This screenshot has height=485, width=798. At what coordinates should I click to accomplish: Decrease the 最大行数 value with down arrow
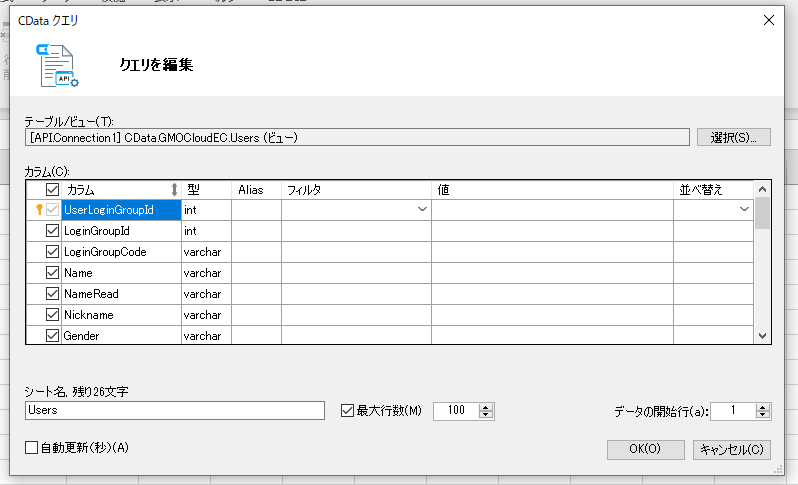tap(486, 414)
